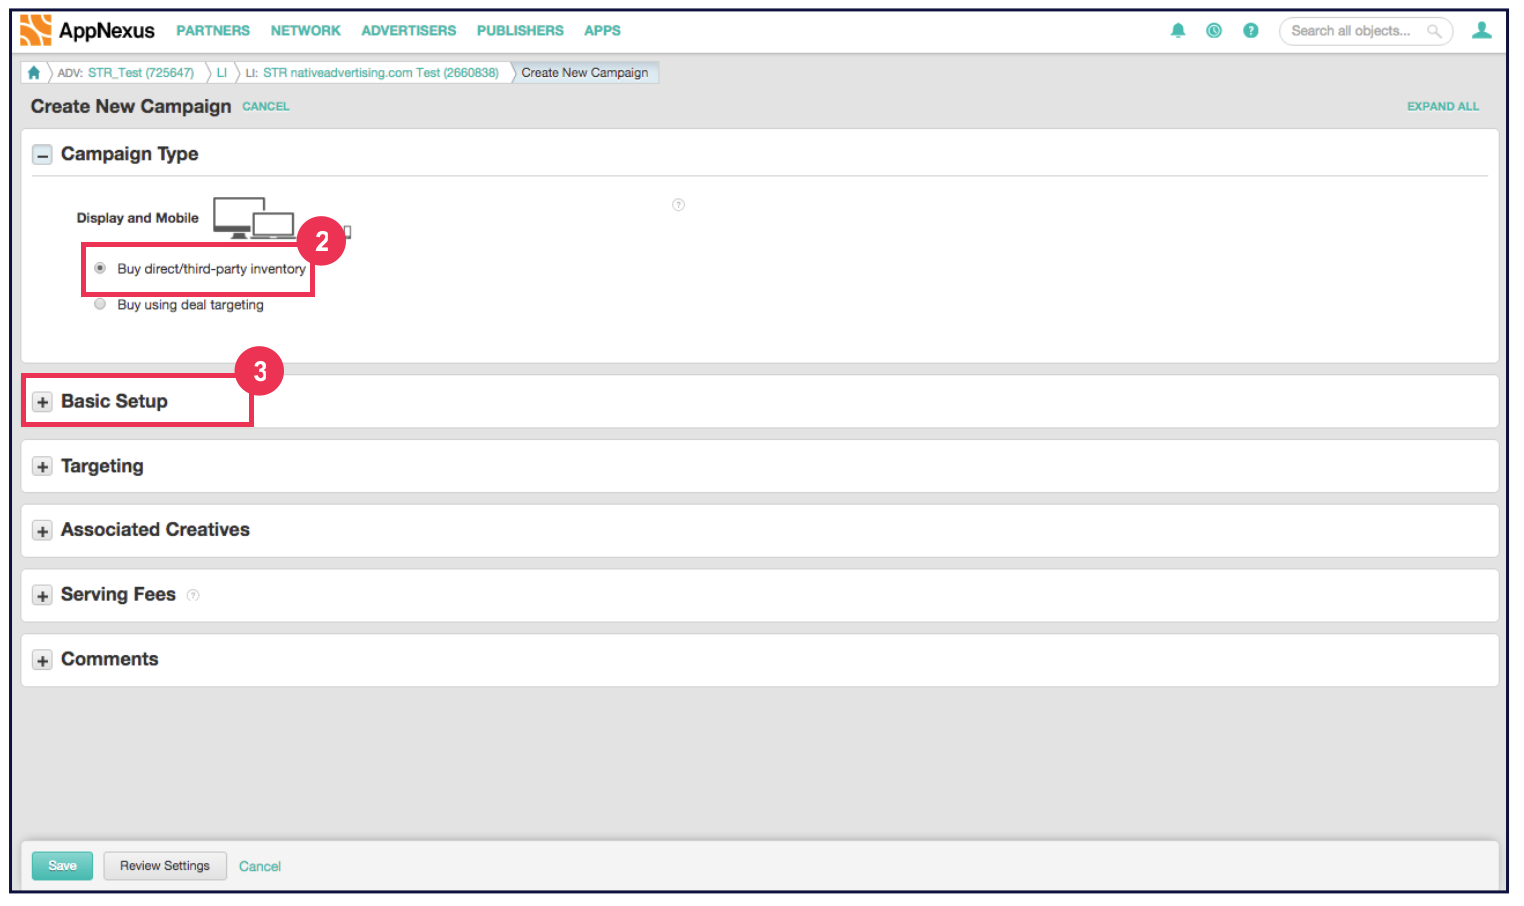This screenshot has width=1524, height=906.
Task: Open the clock activity icon
Action: click(x=1214, y=31)
